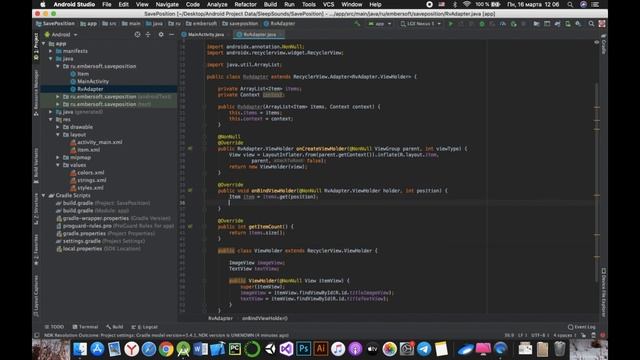640x360 pixels.
Task: Expand the mipmap folder
Action: 58,157
